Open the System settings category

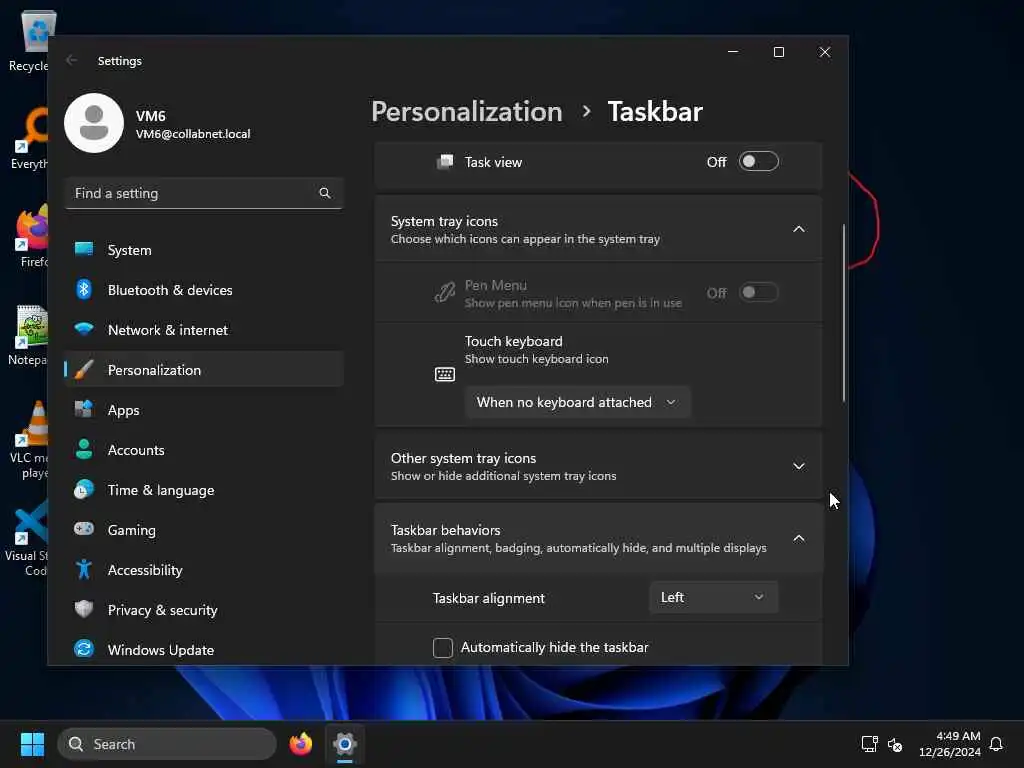coord(204,250)
